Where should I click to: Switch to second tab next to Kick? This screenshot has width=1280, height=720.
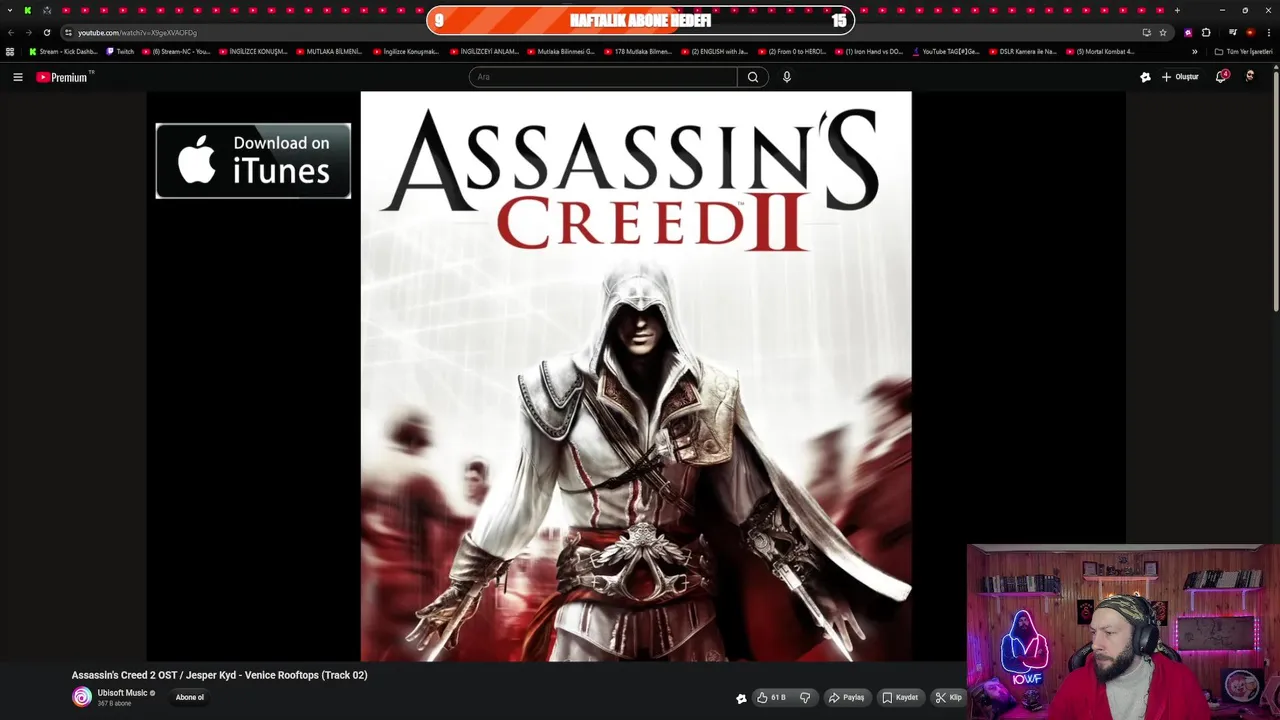pyautogui.click(x=47, y=10)
